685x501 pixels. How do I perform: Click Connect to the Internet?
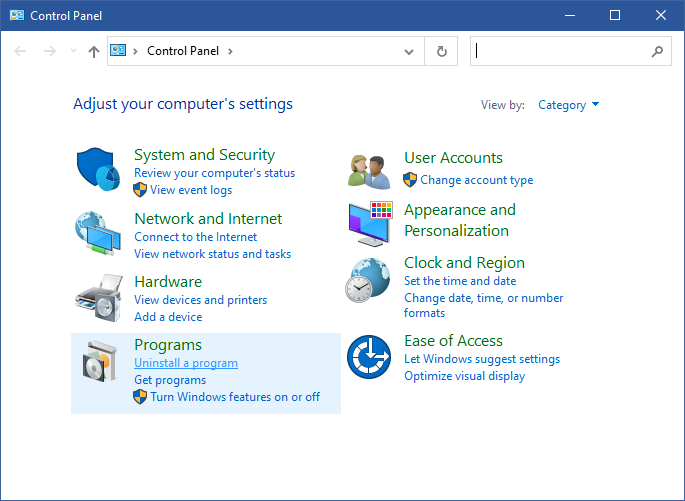[x=196, y=237]
